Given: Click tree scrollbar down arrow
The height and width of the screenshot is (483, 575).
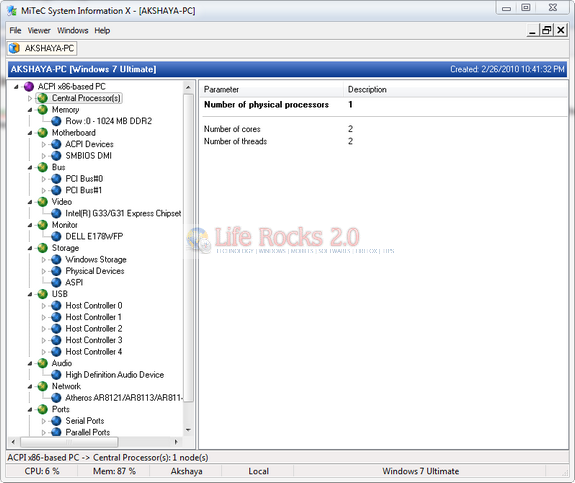Looking at the screenshot, I should [x=188, y=430].
